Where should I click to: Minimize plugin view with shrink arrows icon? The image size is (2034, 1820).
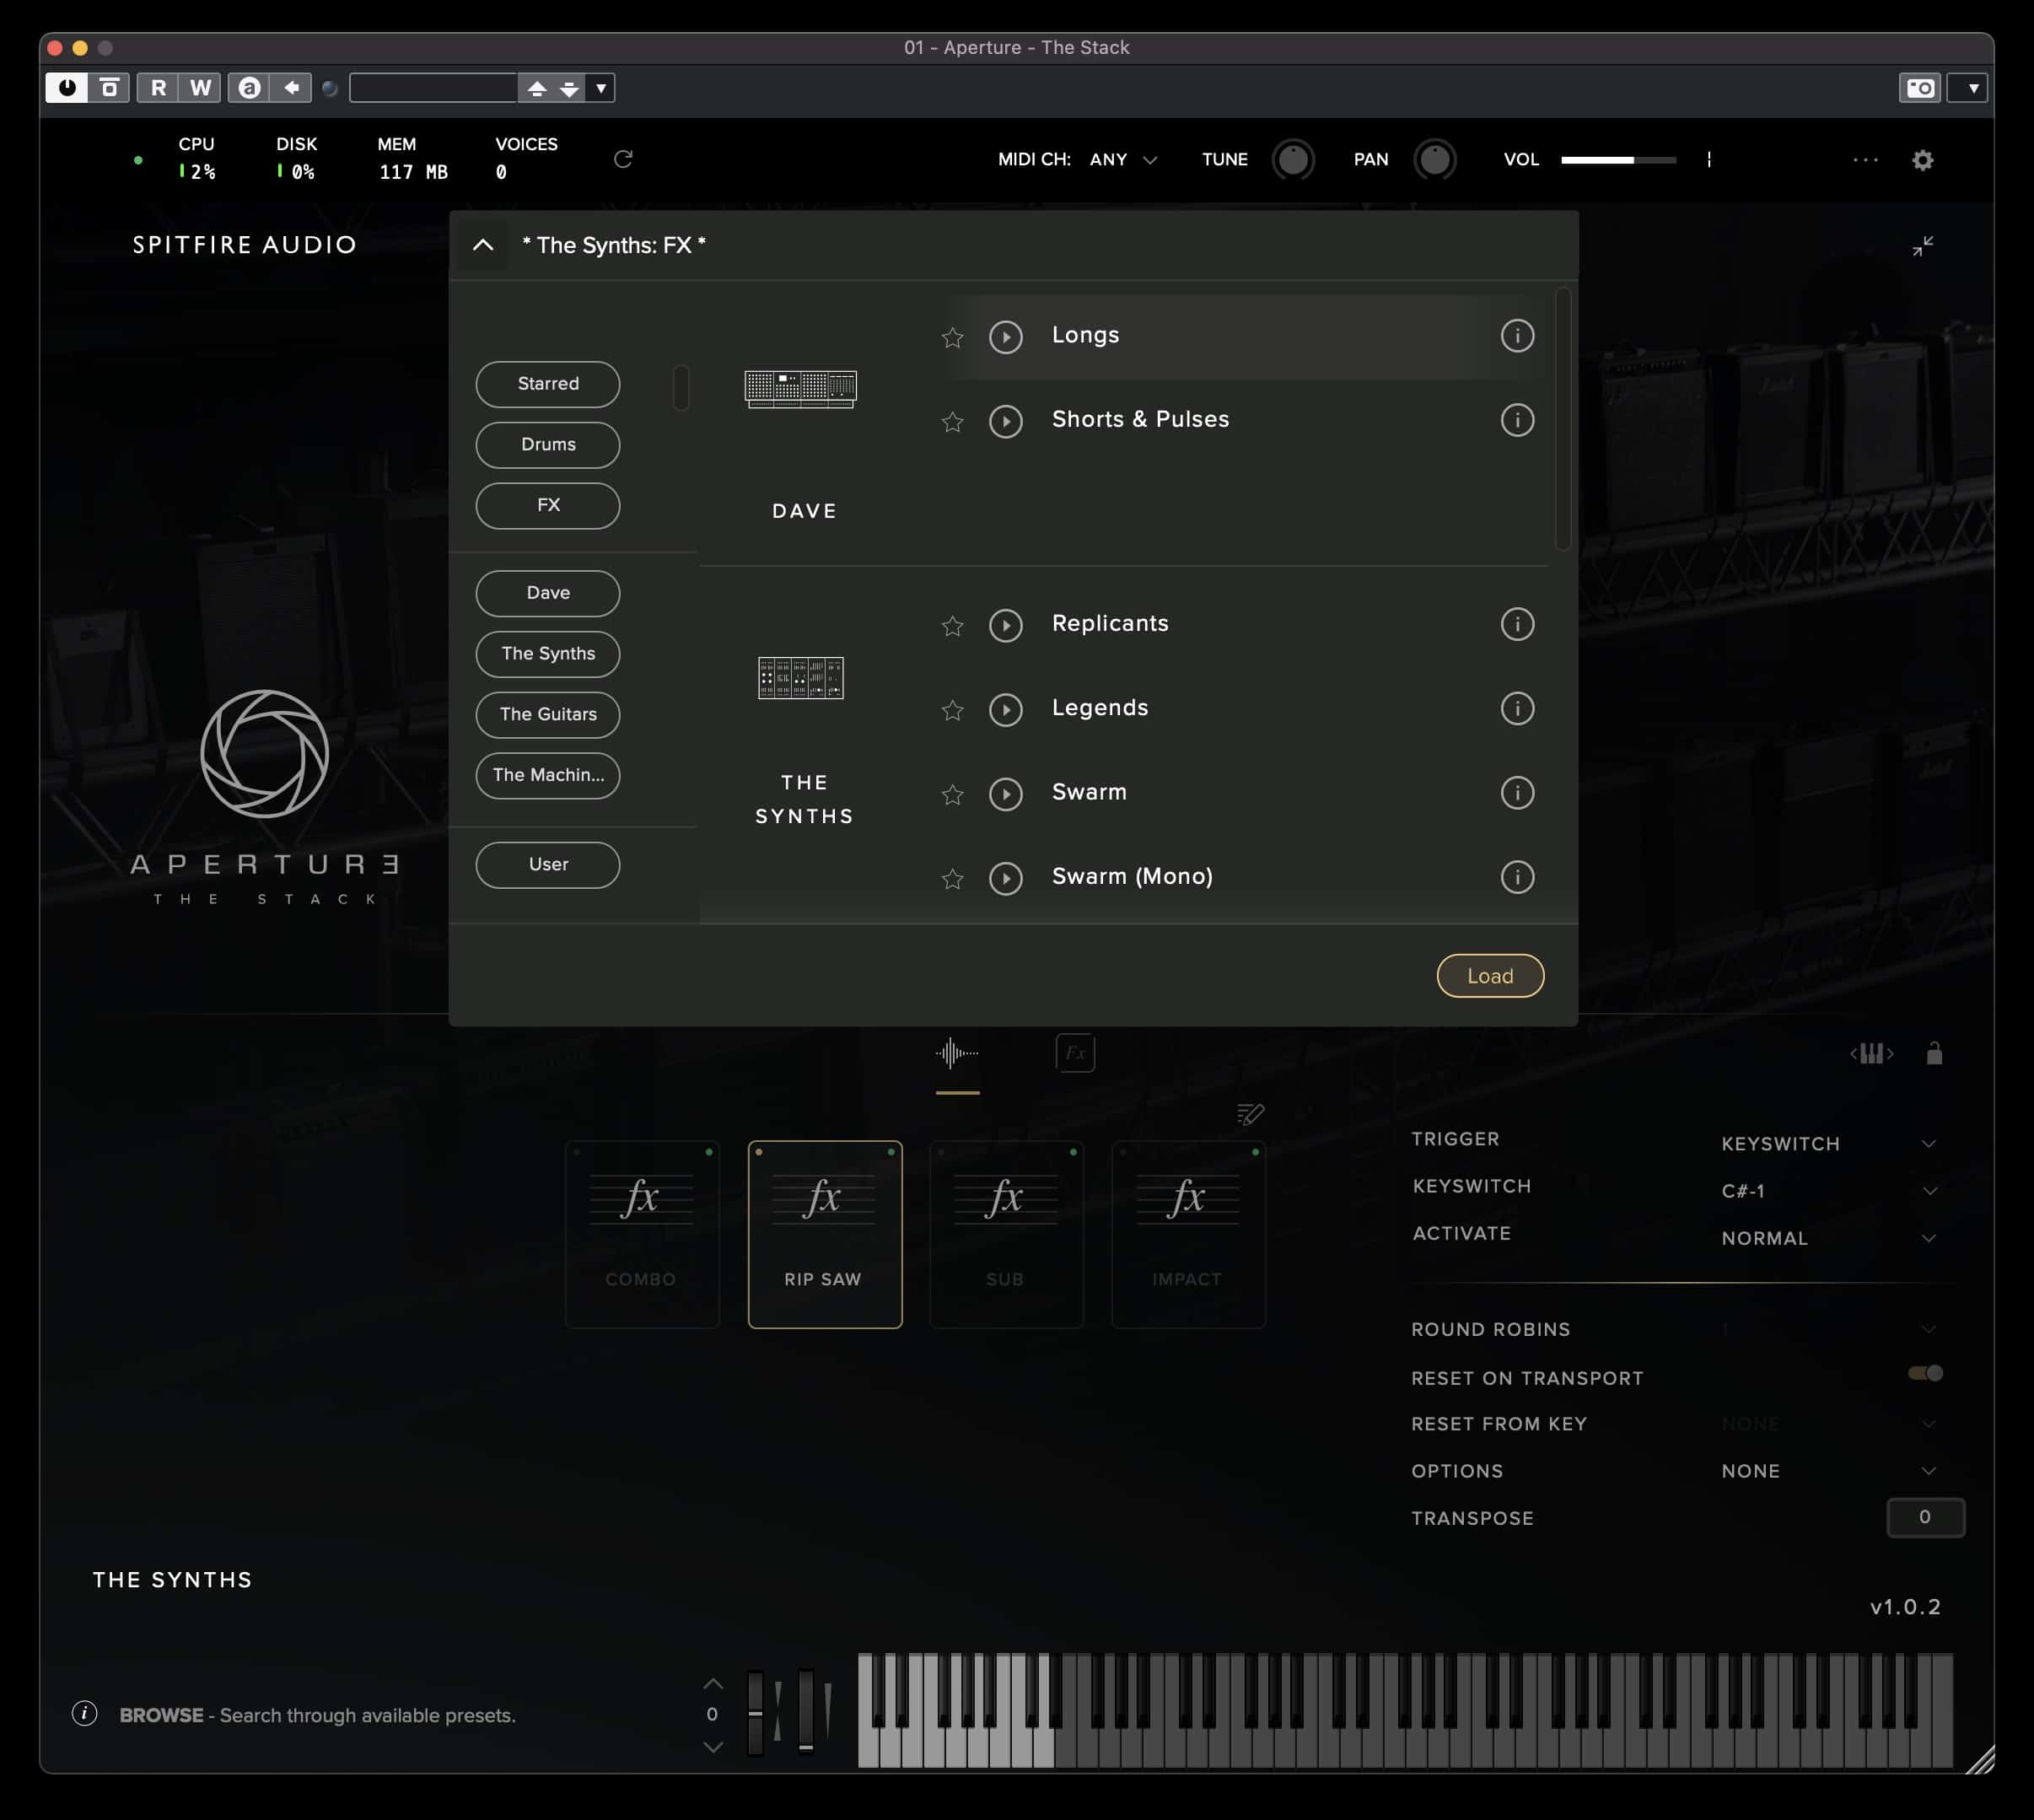coord(1922,246)
